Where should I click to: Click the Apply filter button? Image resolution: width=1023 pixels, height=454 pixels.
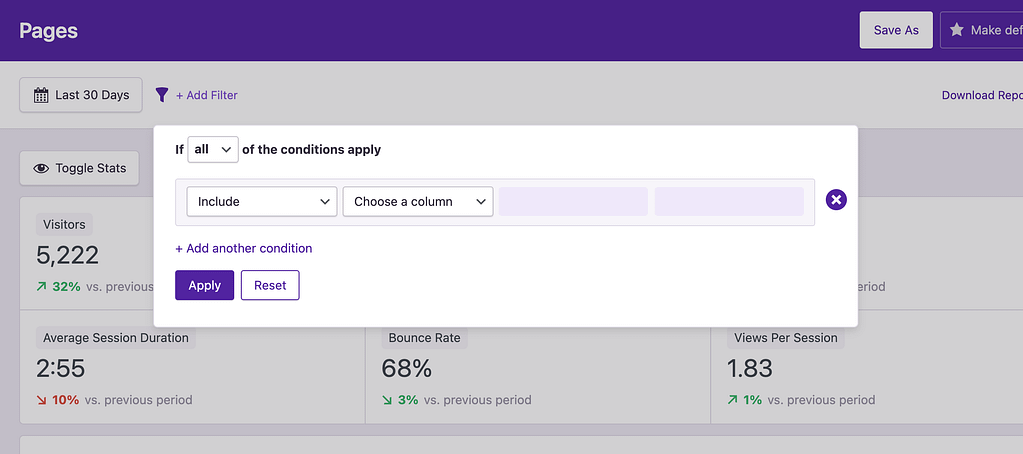click(204, 285)
